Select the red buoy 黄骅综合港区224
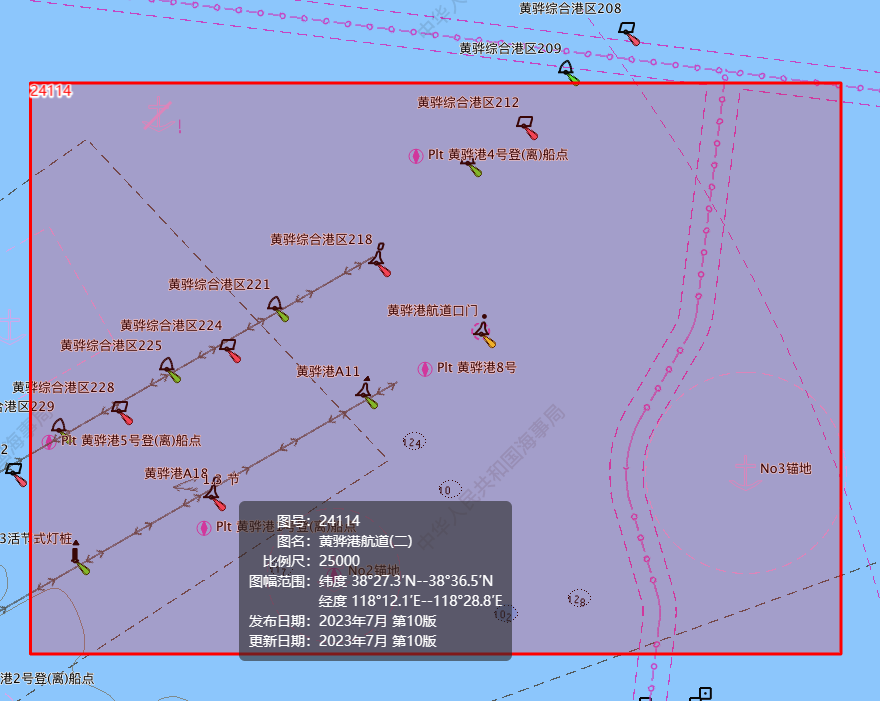Screen dimensions: 880x701 (230, 350)
